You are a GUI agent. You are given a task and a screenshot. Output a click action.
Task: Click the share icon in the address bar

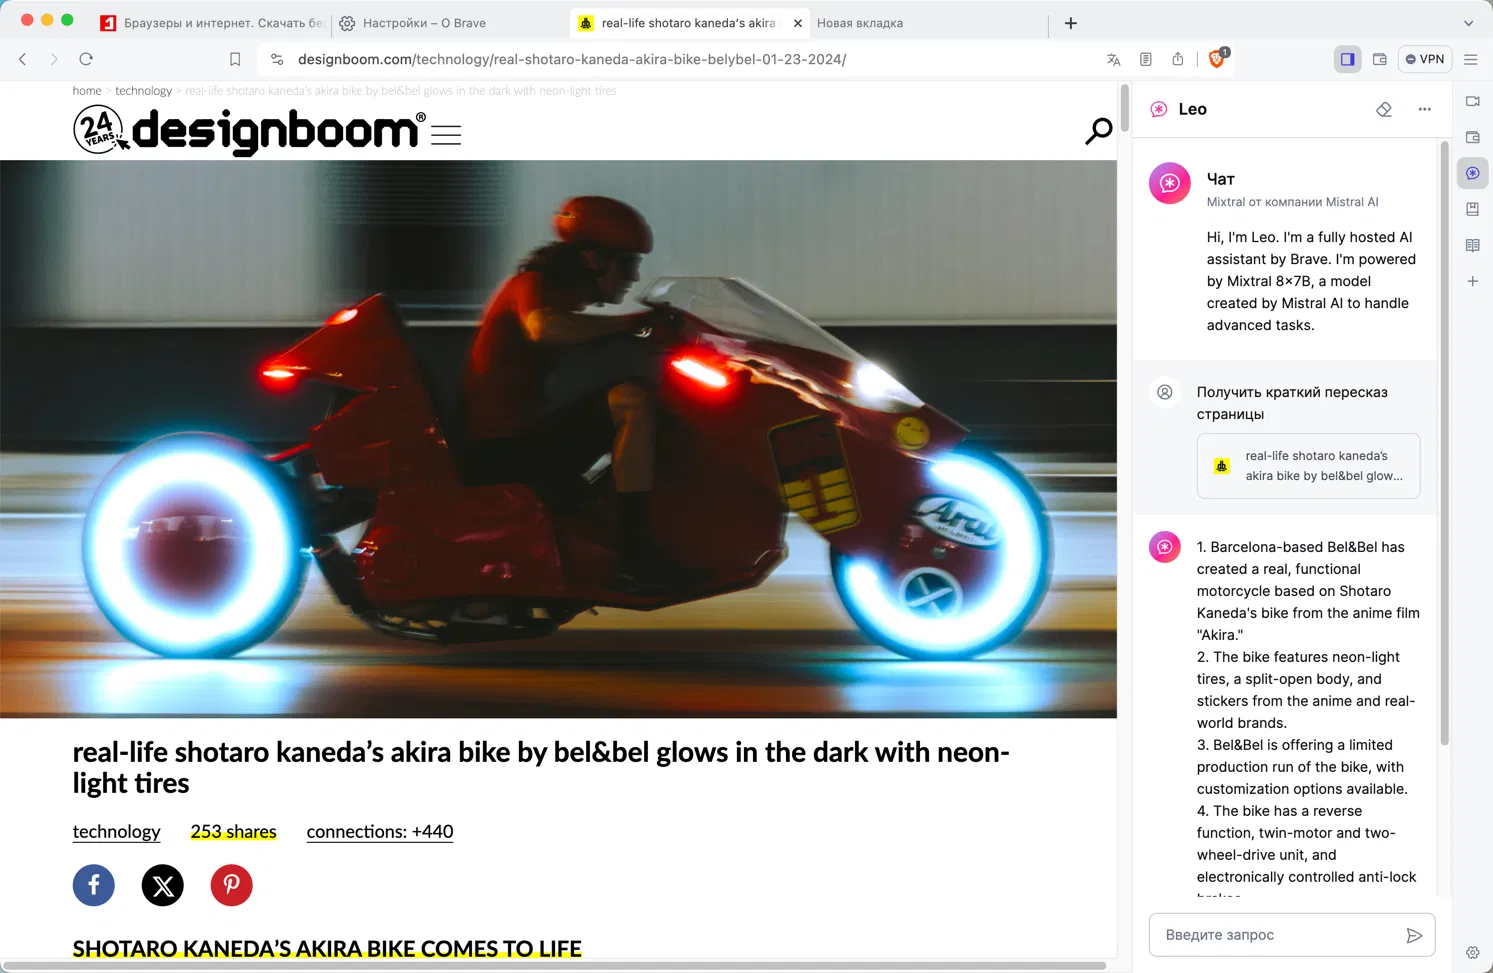1178,59
